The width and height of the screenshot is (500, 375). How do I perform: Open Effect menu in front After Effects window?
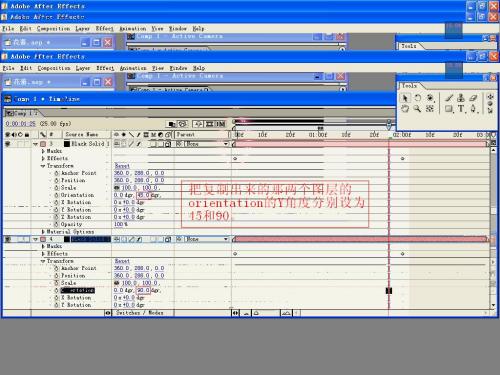tap(105, 68)
